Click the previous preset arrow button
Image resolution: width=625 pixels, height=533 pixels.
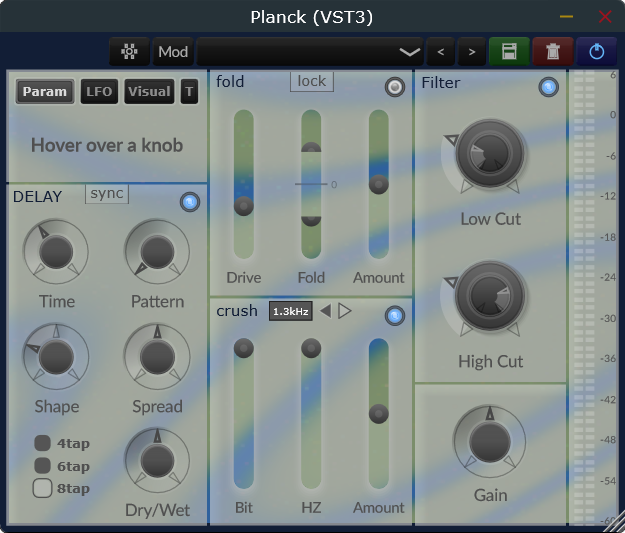click(440, 52)
